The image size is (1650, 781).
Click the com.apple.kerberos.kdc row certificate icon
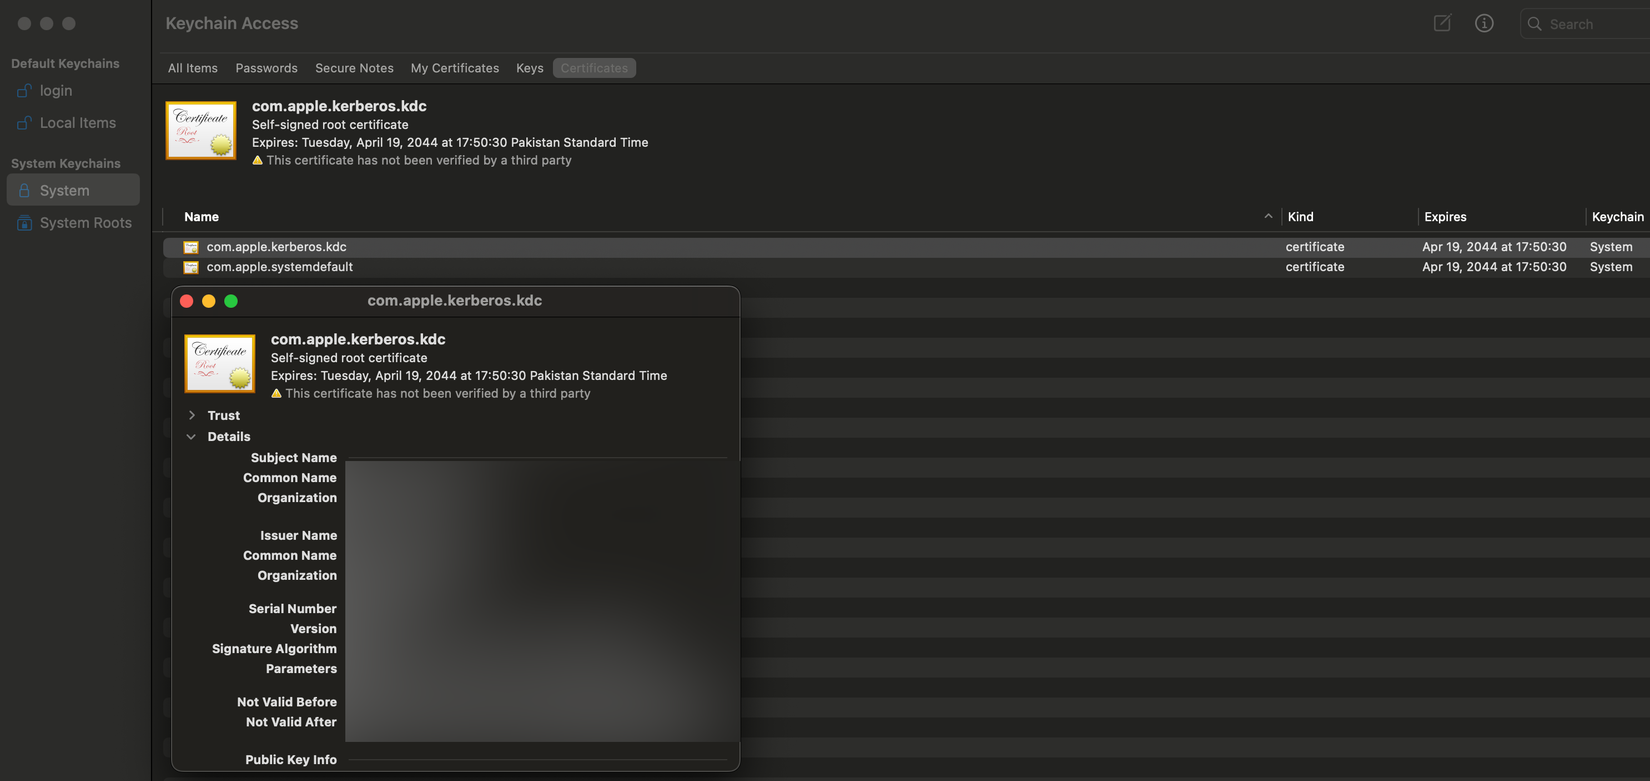[x=191, y=247]
